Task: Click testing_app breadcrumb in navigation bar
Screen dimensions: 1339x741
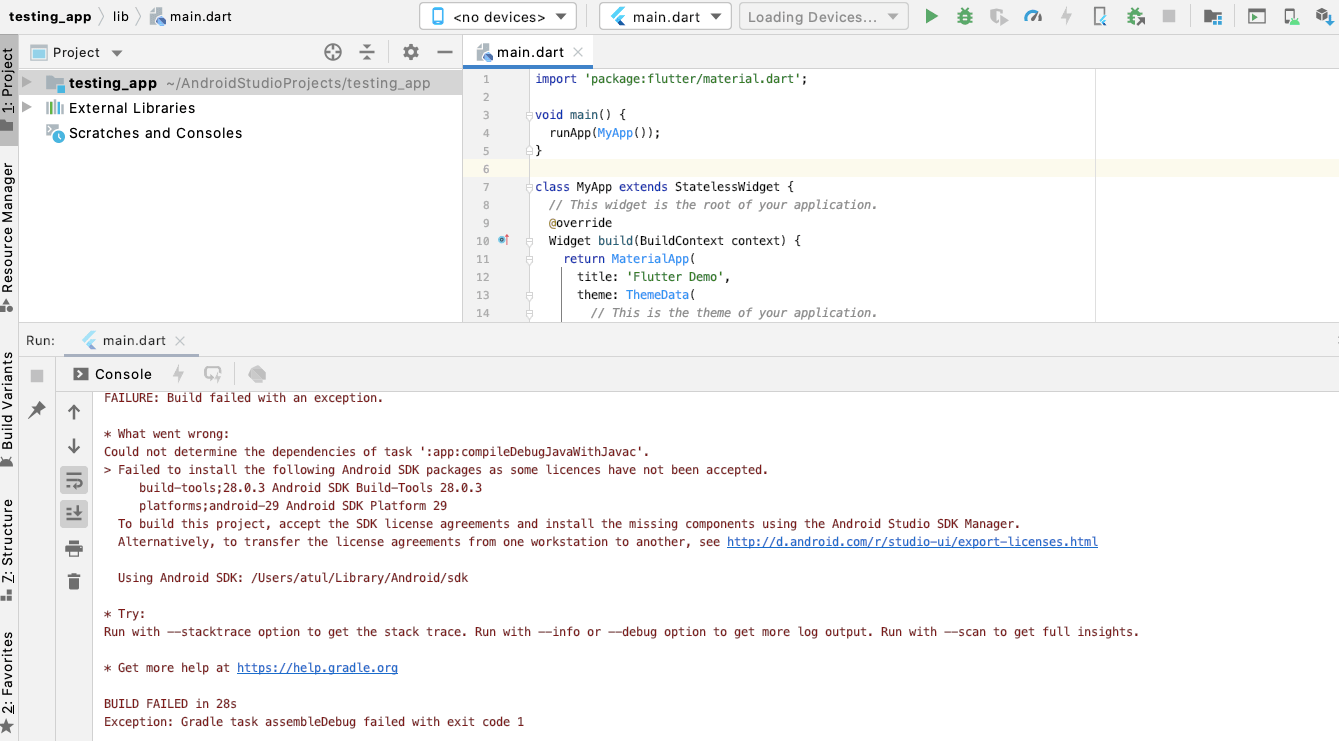Action: pos(50,16)
